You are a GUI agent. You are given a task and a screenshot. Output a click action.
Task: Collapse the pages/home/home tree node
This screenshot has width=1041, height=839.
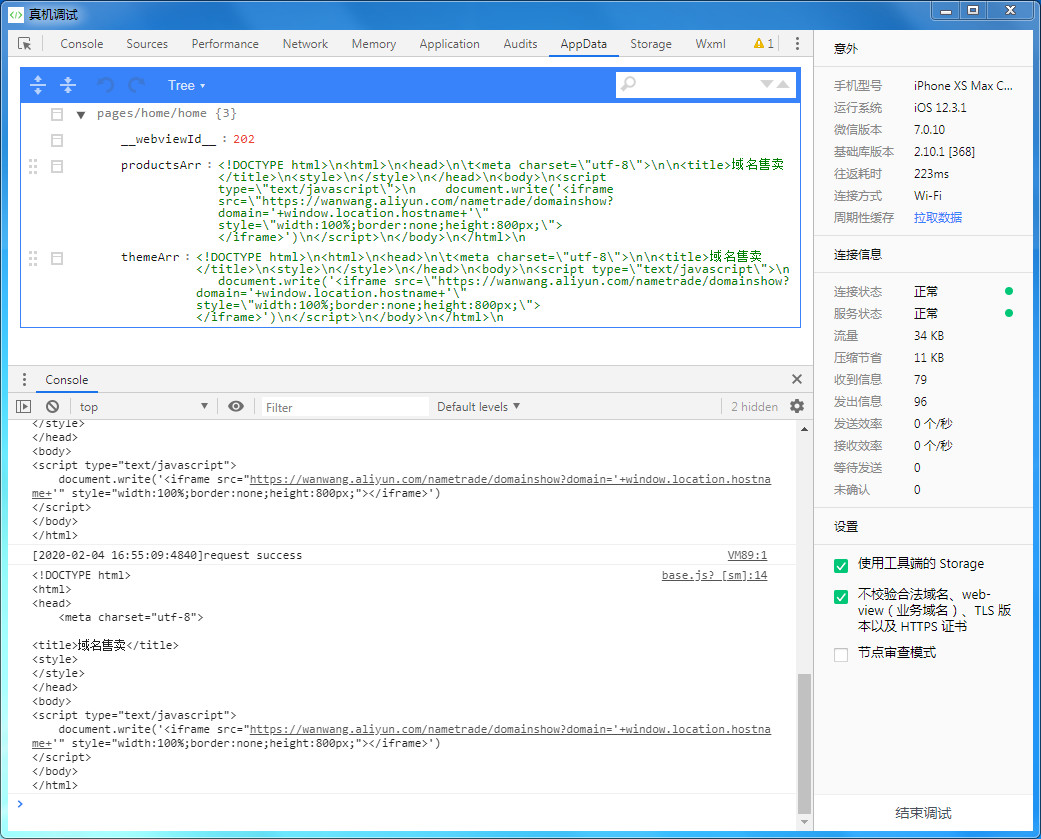click(81, 115)
